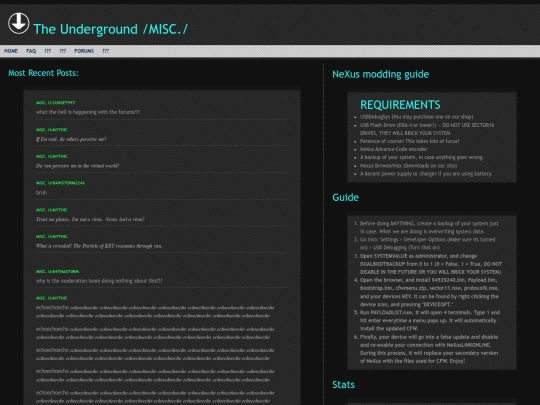Click the Nexus BrowserHax requirement line
The width and height of the screenshot is (540, 405).
pyautogui.click(x=408, y=165)
